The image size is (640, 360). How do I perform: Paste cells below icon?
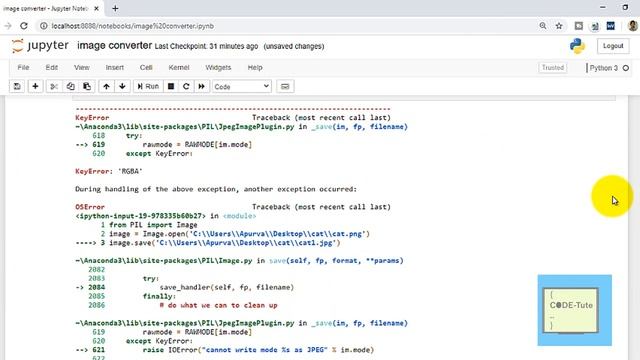coord(87,87)
